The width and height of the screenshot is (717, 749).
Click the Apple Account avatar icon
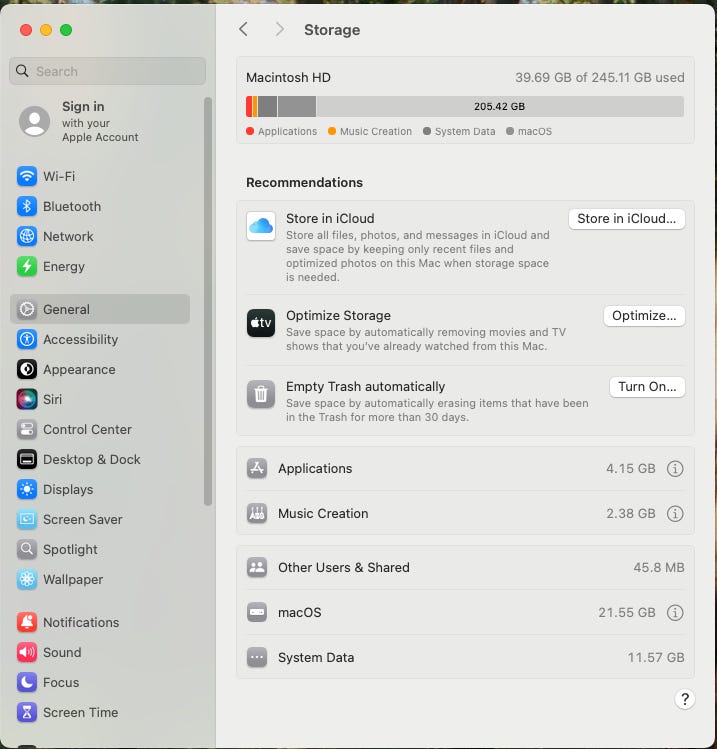pyautogui.click(x=34, y=121)
